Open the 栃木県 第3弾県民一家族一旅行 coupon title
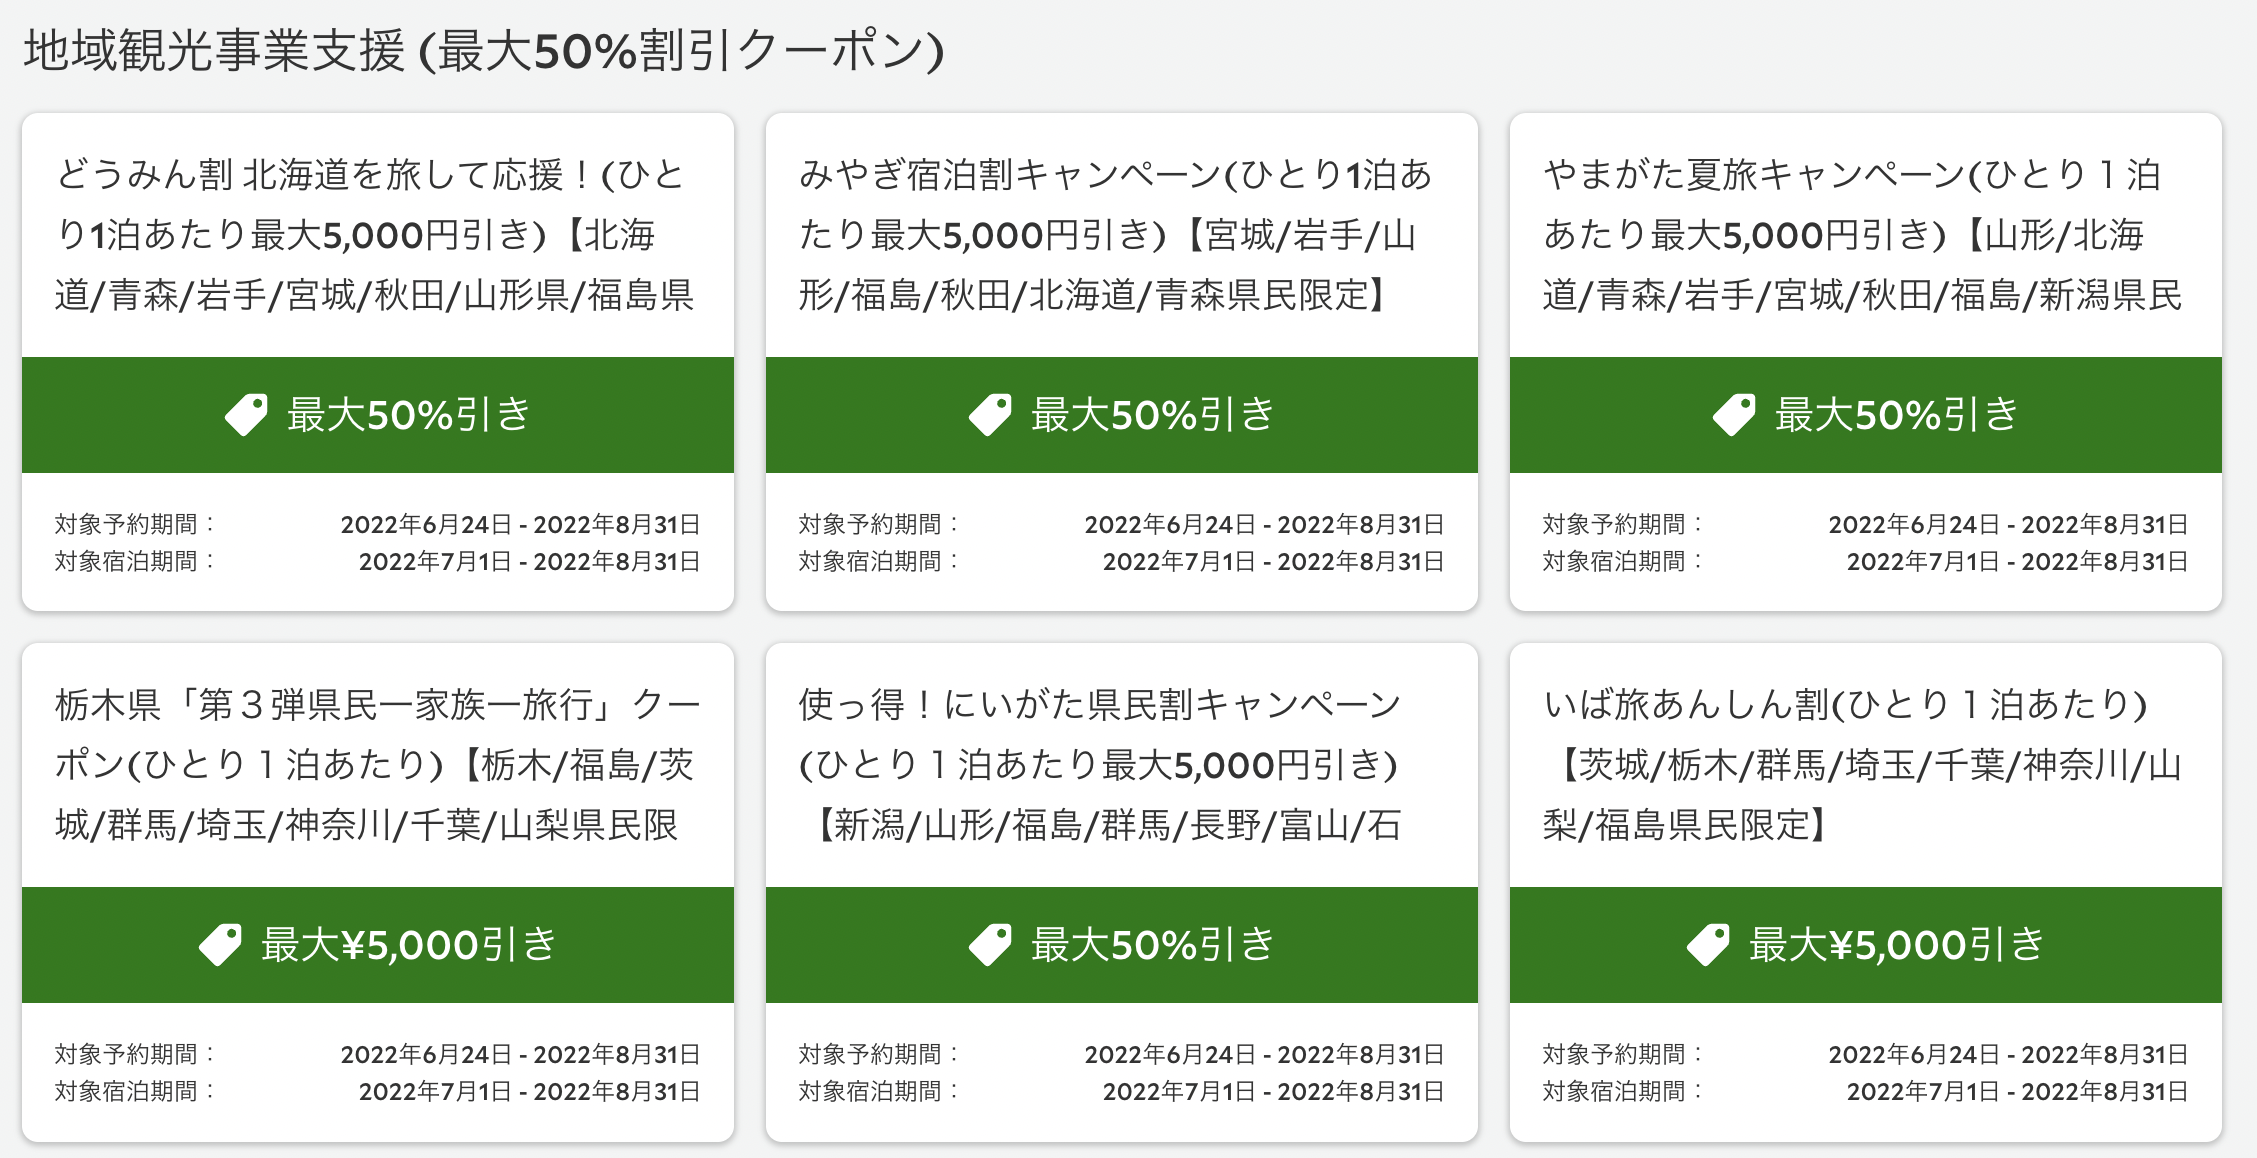The image size is (2257, 1158). tap(376, 765)
